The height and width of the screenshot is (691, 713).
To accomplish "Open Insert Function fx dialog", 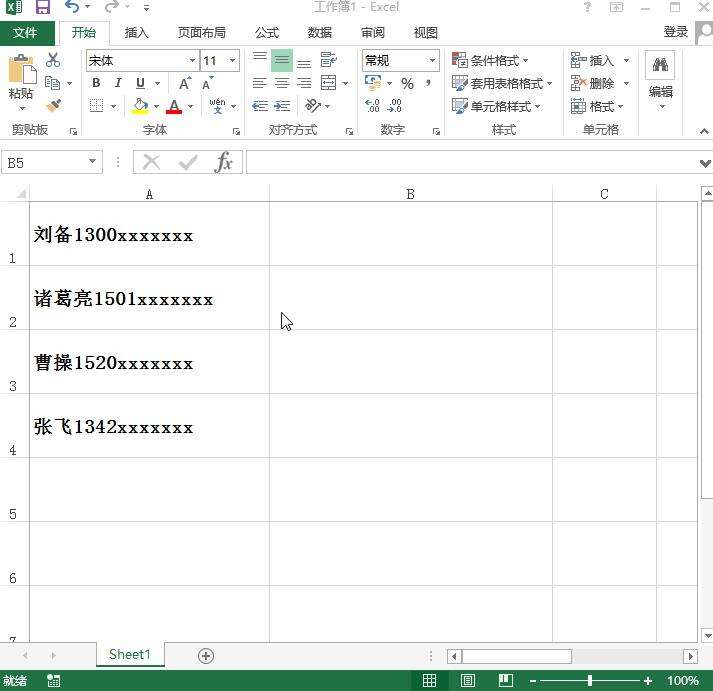I will point(223,162).
